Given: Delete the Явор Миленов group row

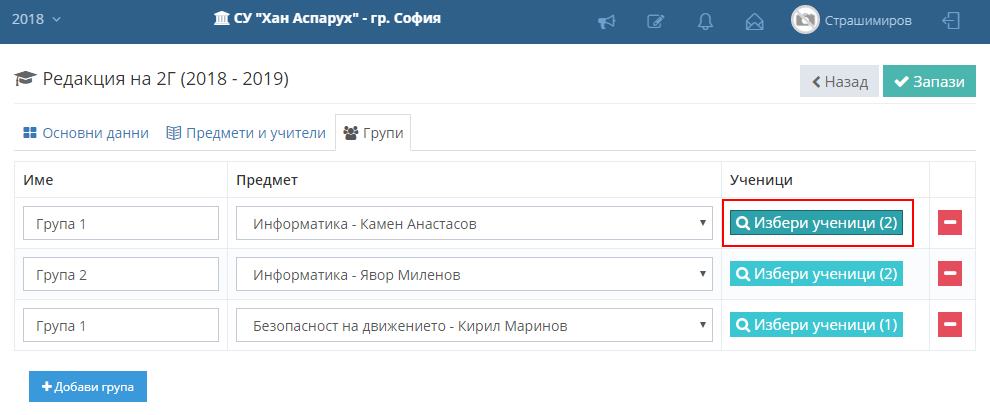Looking at the screenshot, I should [949, 273].
